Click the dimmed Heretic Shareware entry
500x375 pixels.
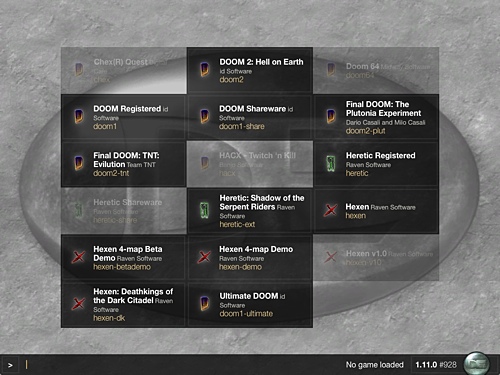click(124, 211)
